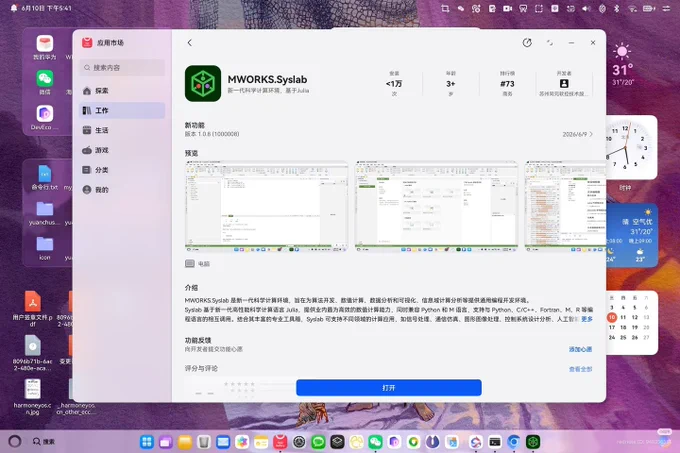Expand description with 更多 link
Viewport: 680px width, 453px height.
click(x=587, y=319)
